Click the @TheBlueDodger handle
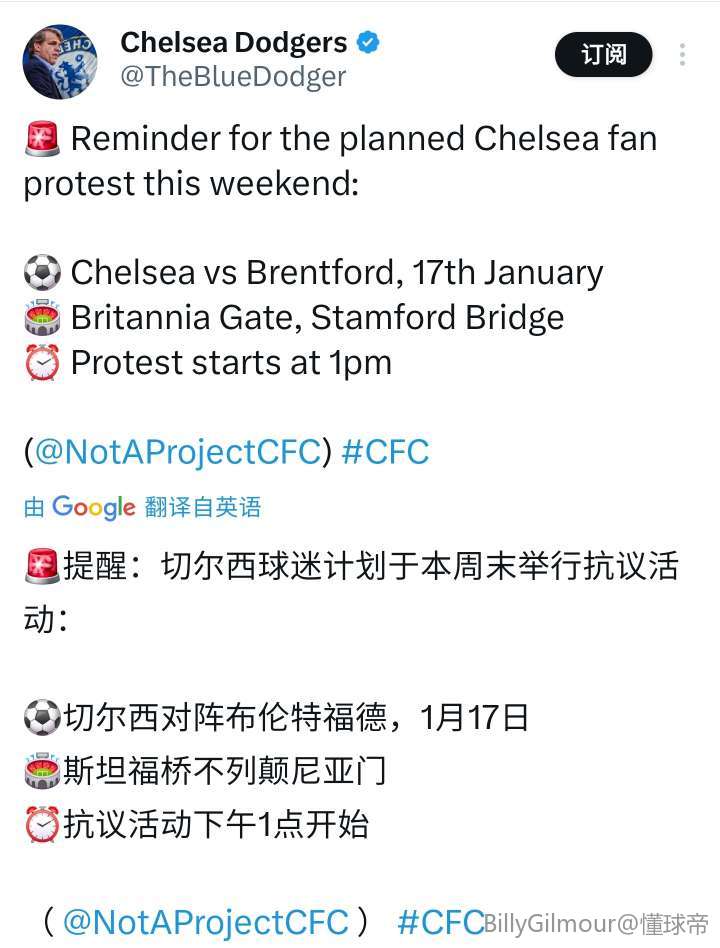Image resolution: width=720 pixels, height=948 pixels. pyautogui.click(x=233, y=77)
